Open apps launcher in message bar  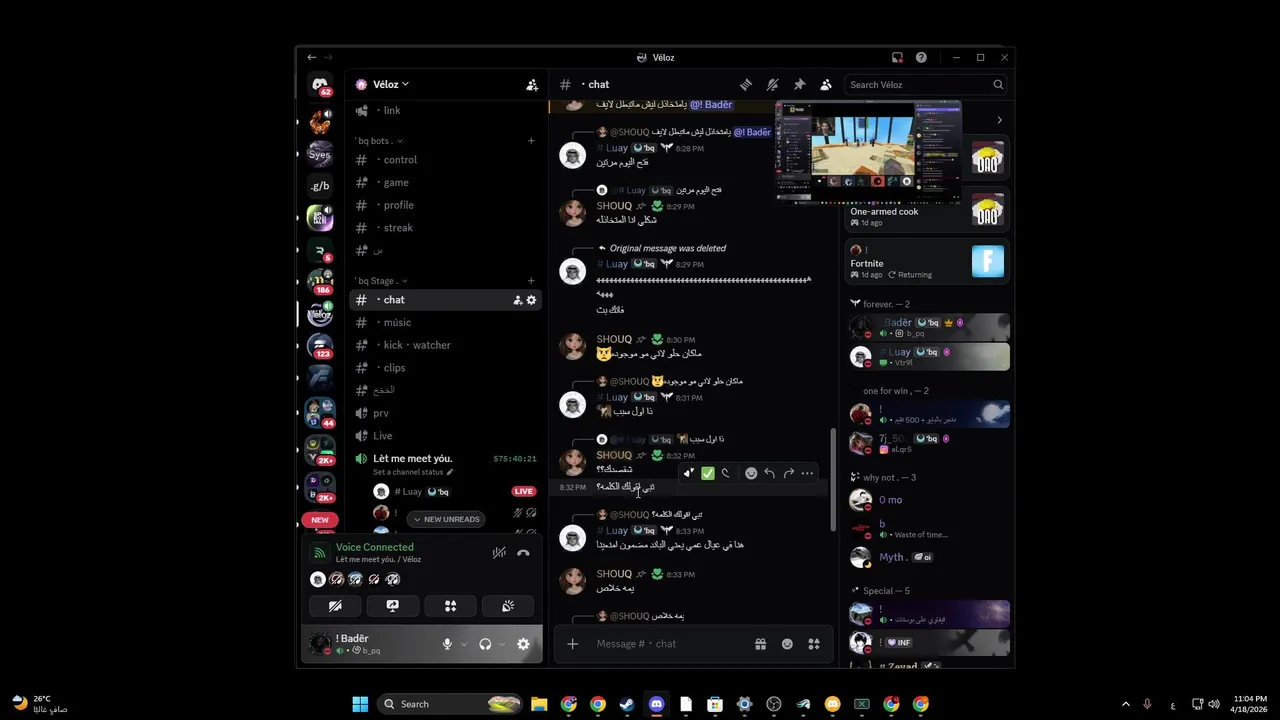pos(814,644)
